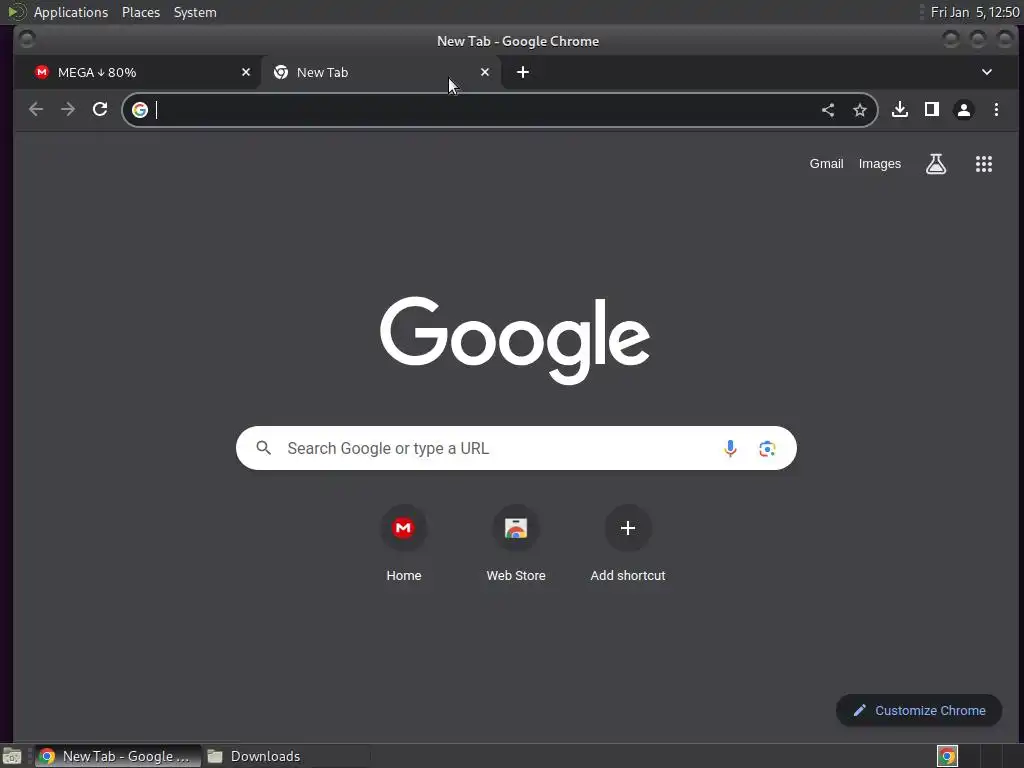Search by image with Google Lens
The height and width of the screenshot is (768, 1024).
coord(767,449)
